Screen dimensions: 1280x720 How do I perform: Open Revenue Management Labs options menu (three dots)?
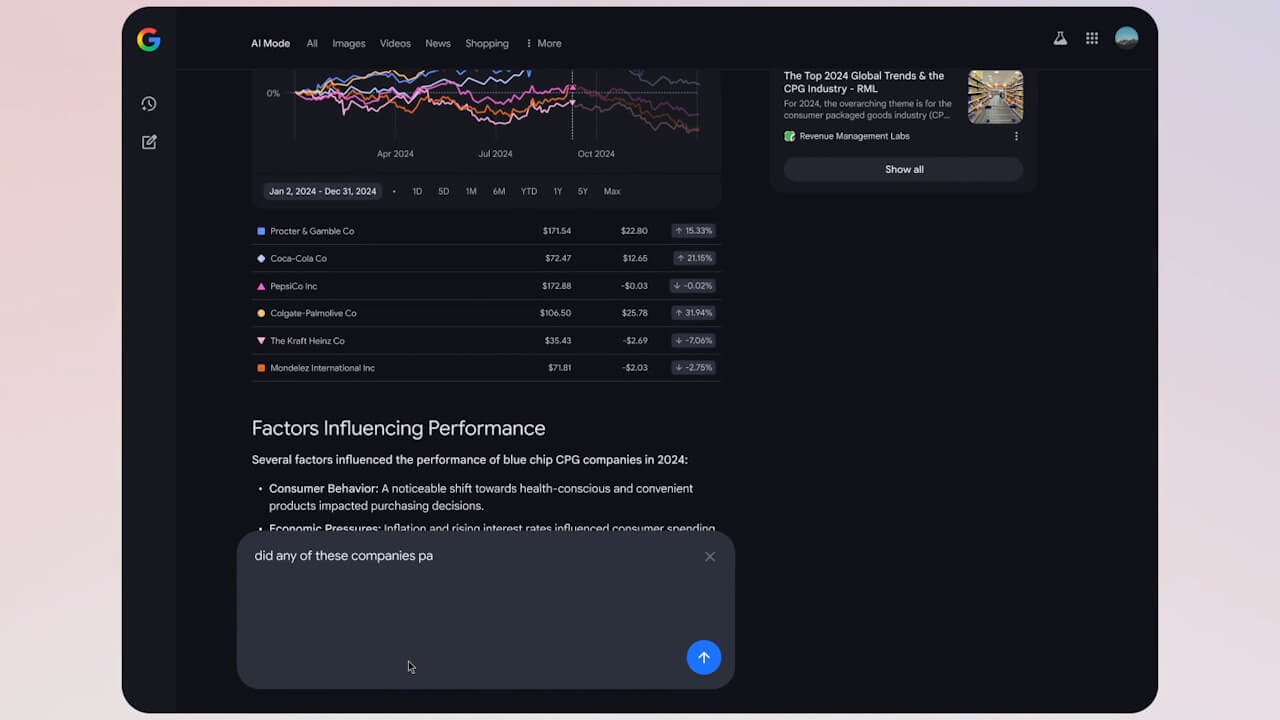(1016, 137)
